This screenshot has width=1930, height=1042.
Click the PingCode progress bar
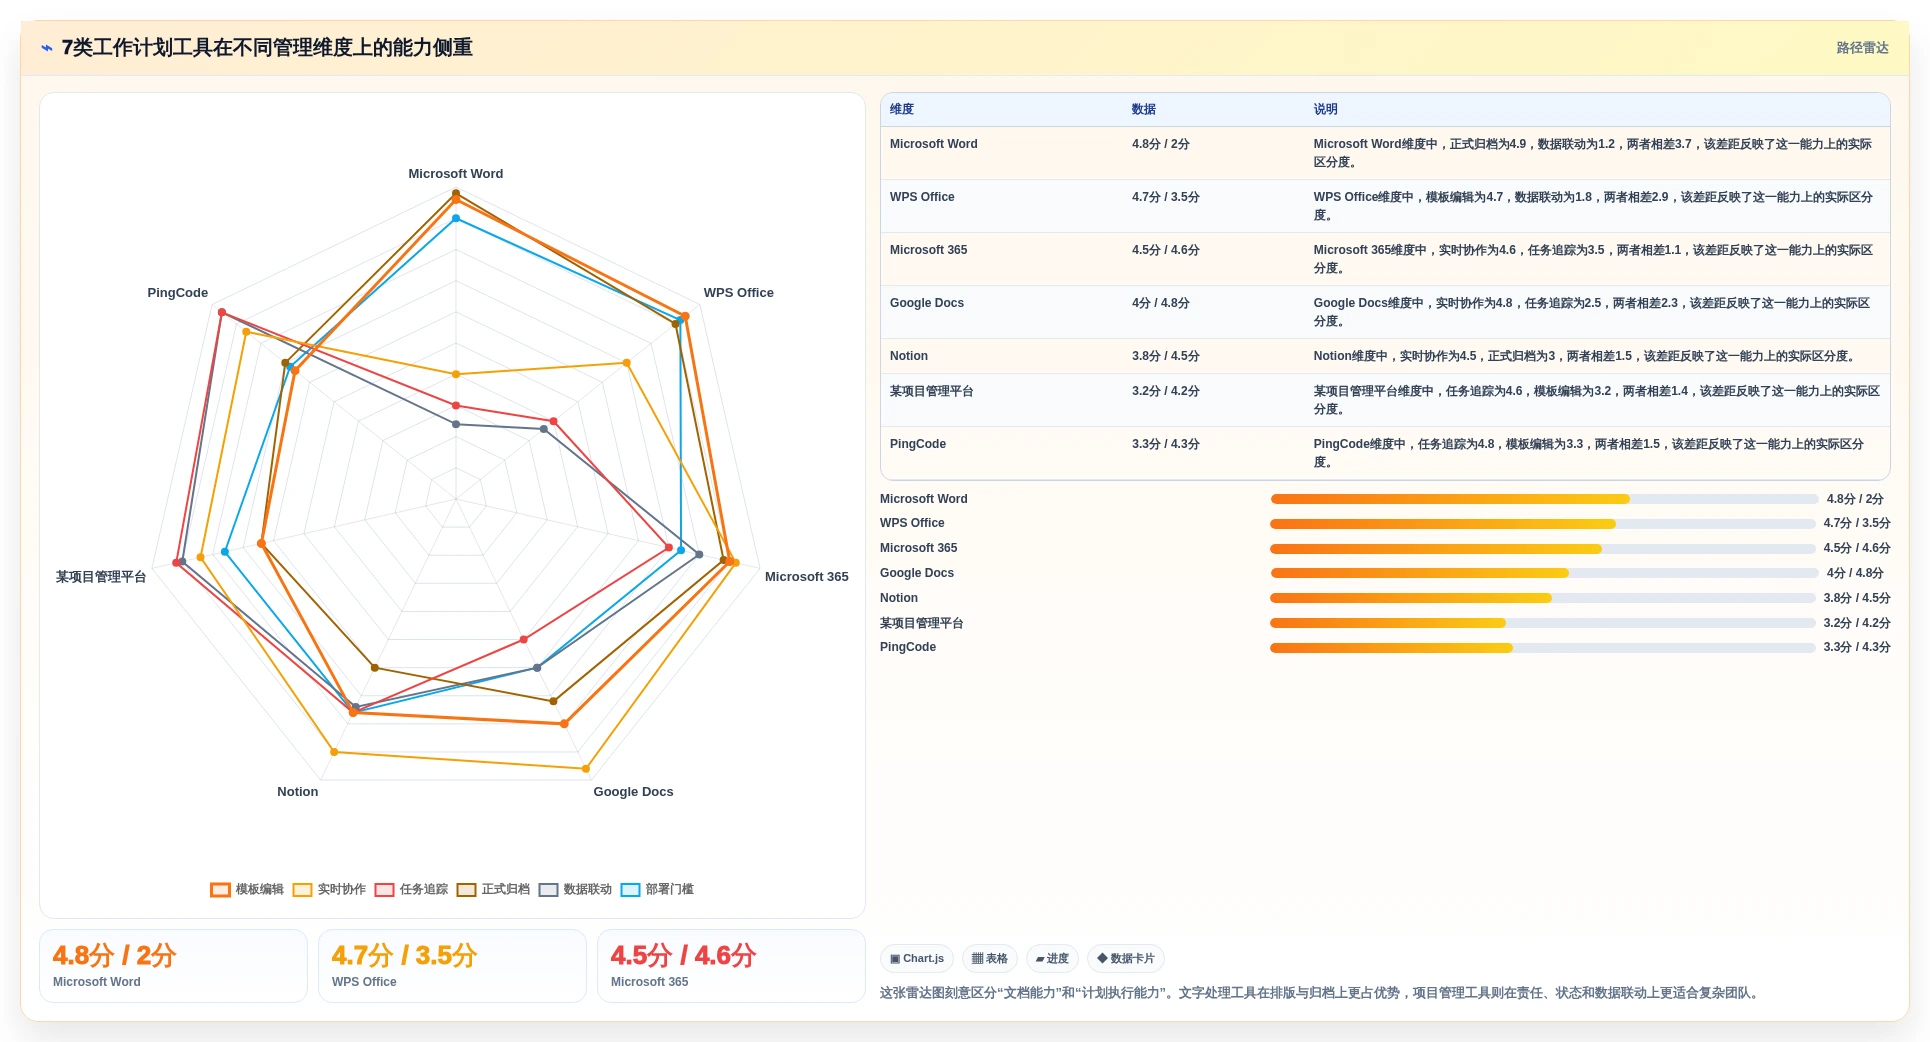(1543, 648)
